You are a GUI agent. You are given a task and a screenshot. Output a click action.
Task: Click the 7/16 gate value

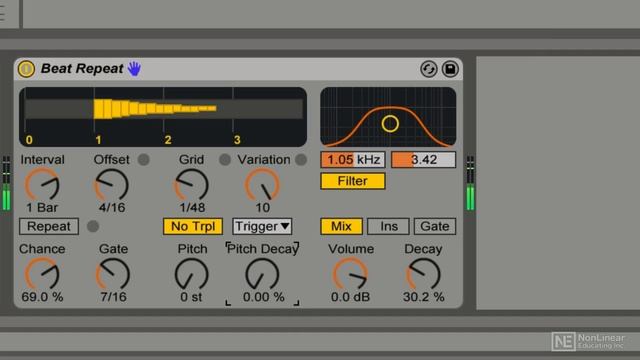point(113,297)
